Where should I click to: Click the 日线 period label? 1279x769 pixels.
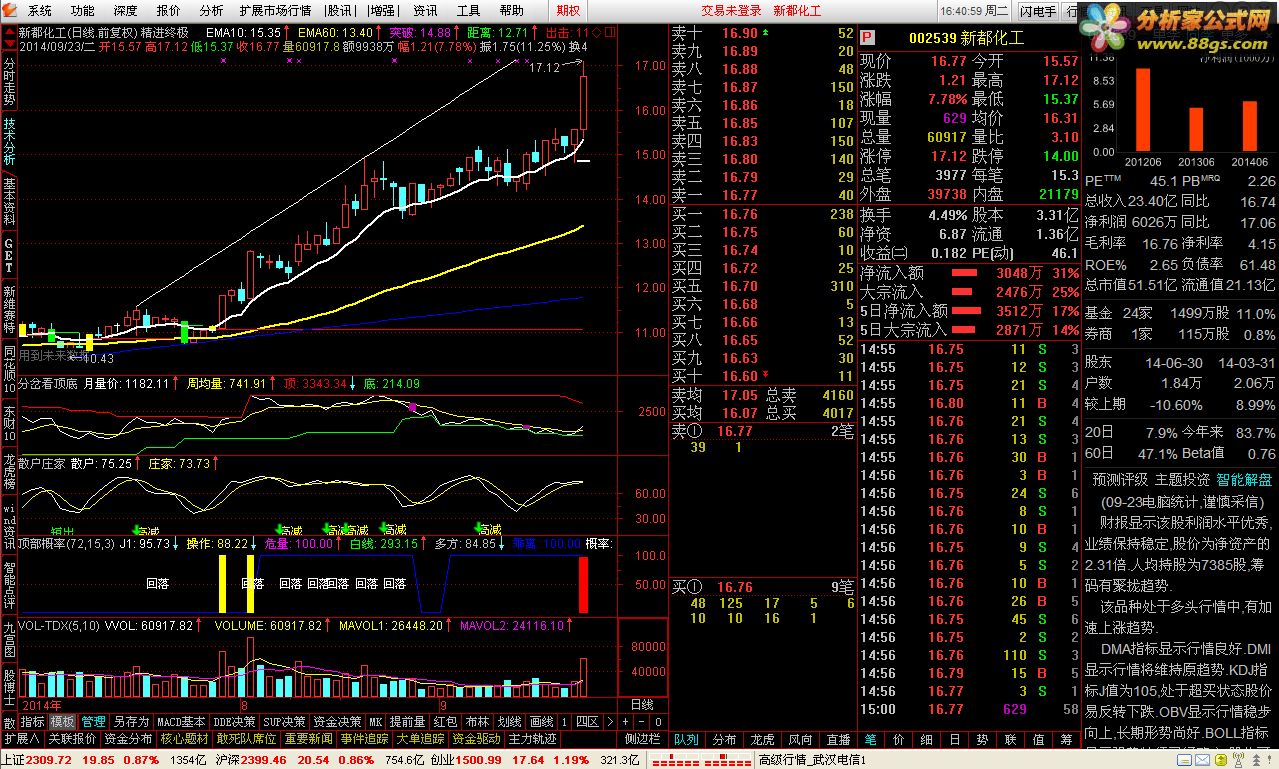(641, 704)
